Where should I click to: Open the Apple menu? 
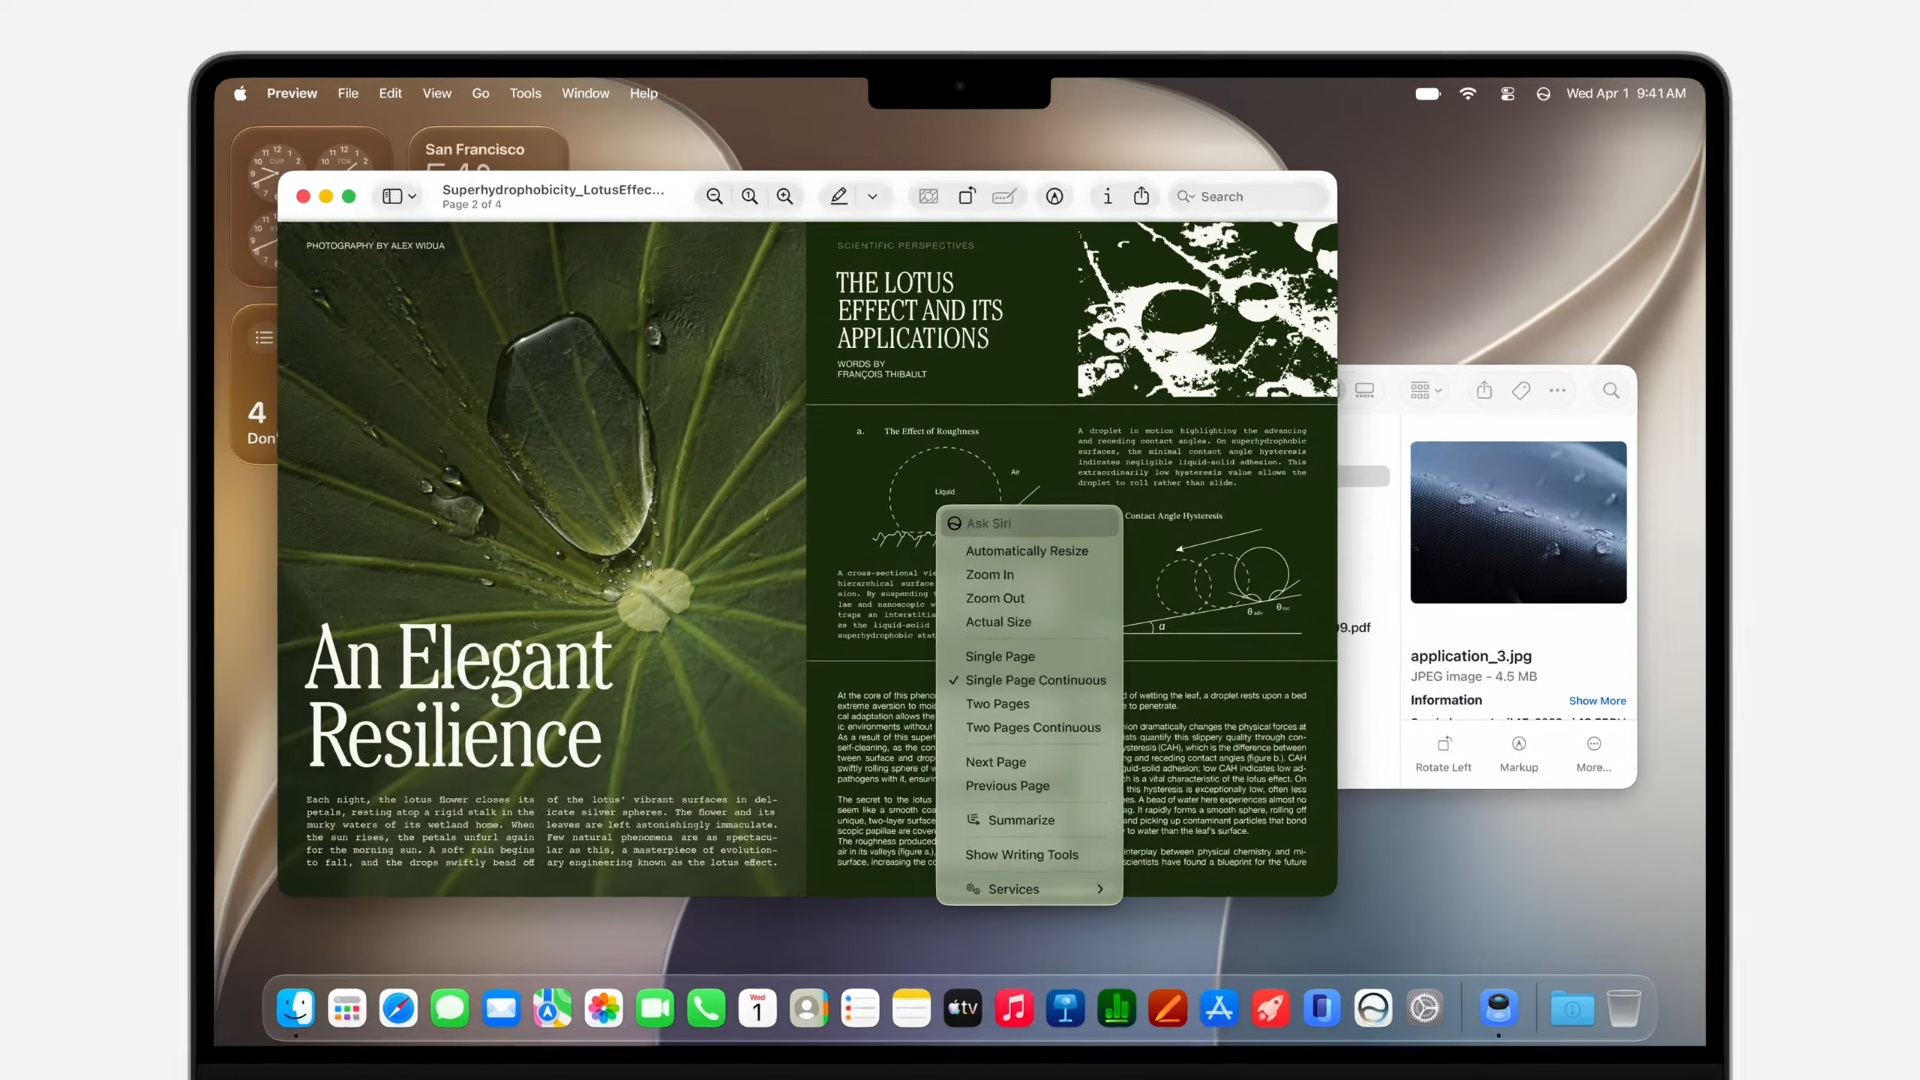[240, 93]
